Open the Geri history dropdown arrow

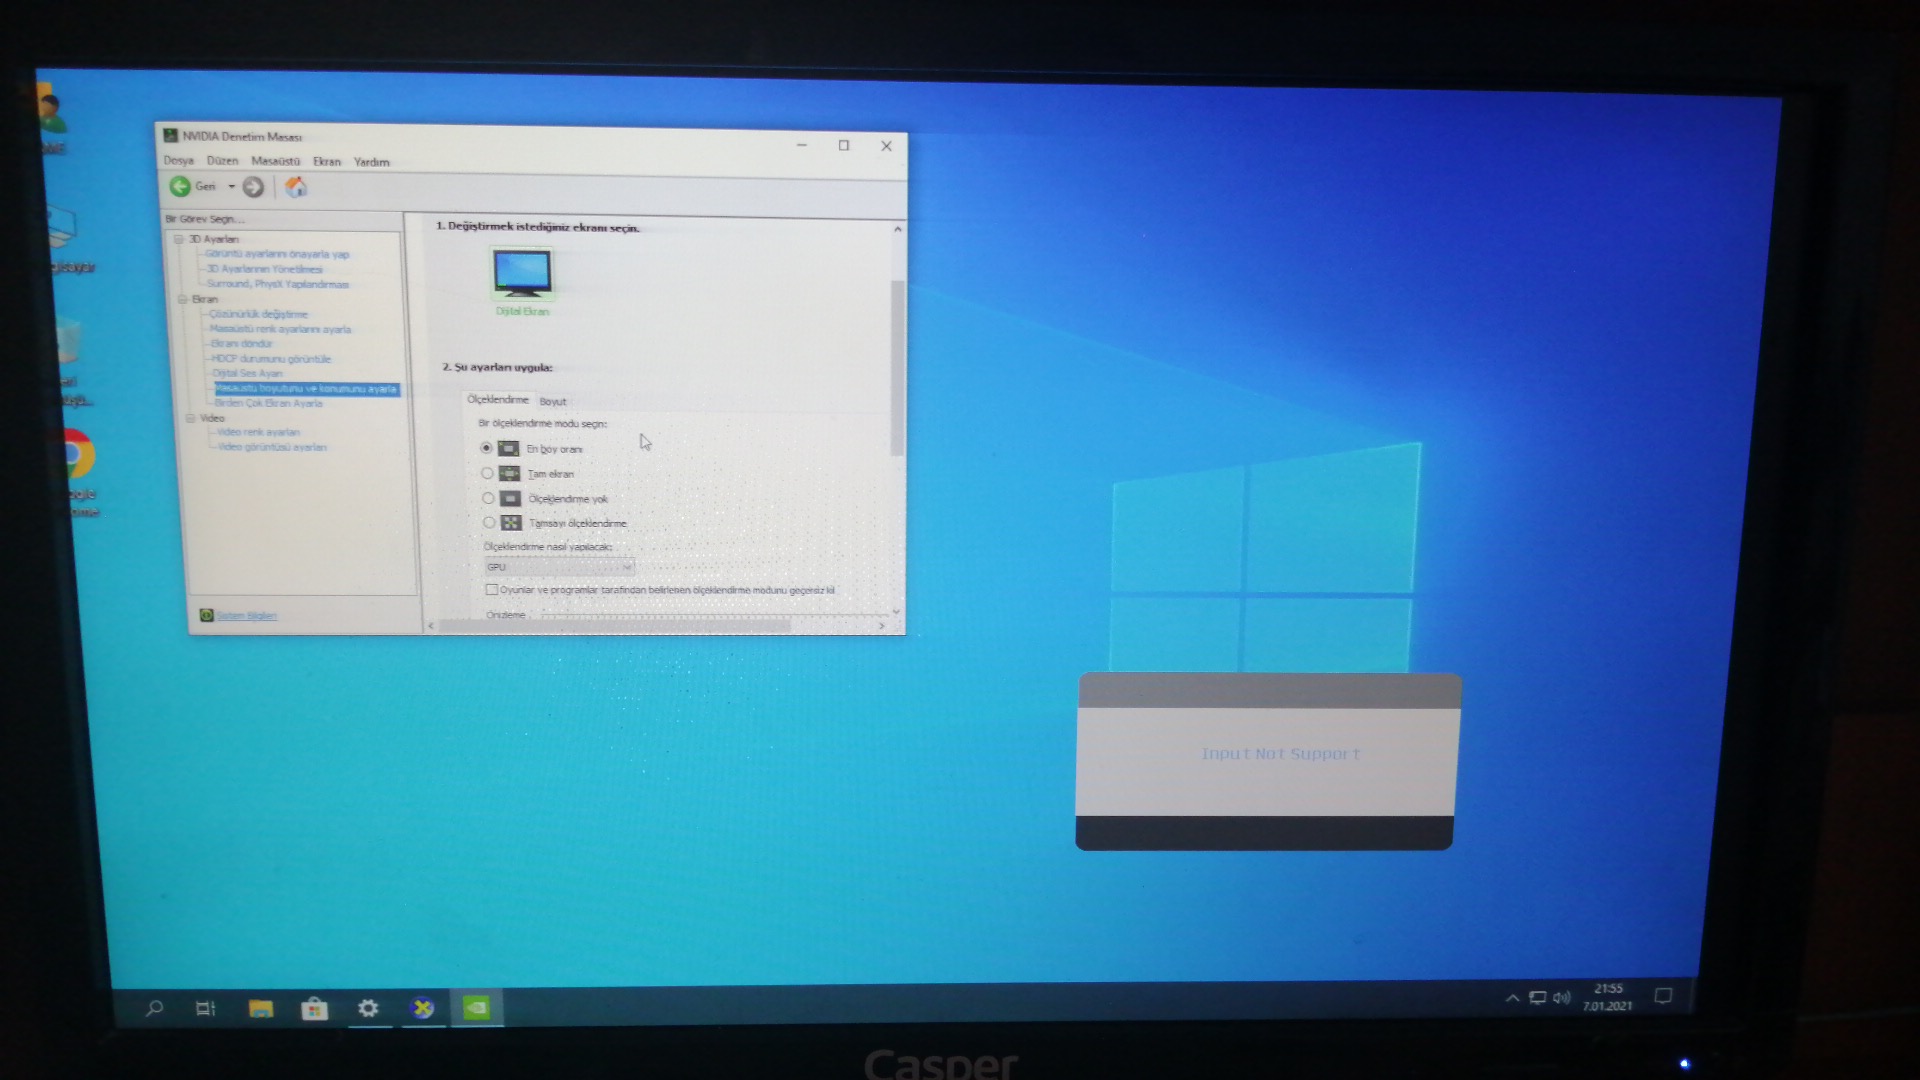231,187
